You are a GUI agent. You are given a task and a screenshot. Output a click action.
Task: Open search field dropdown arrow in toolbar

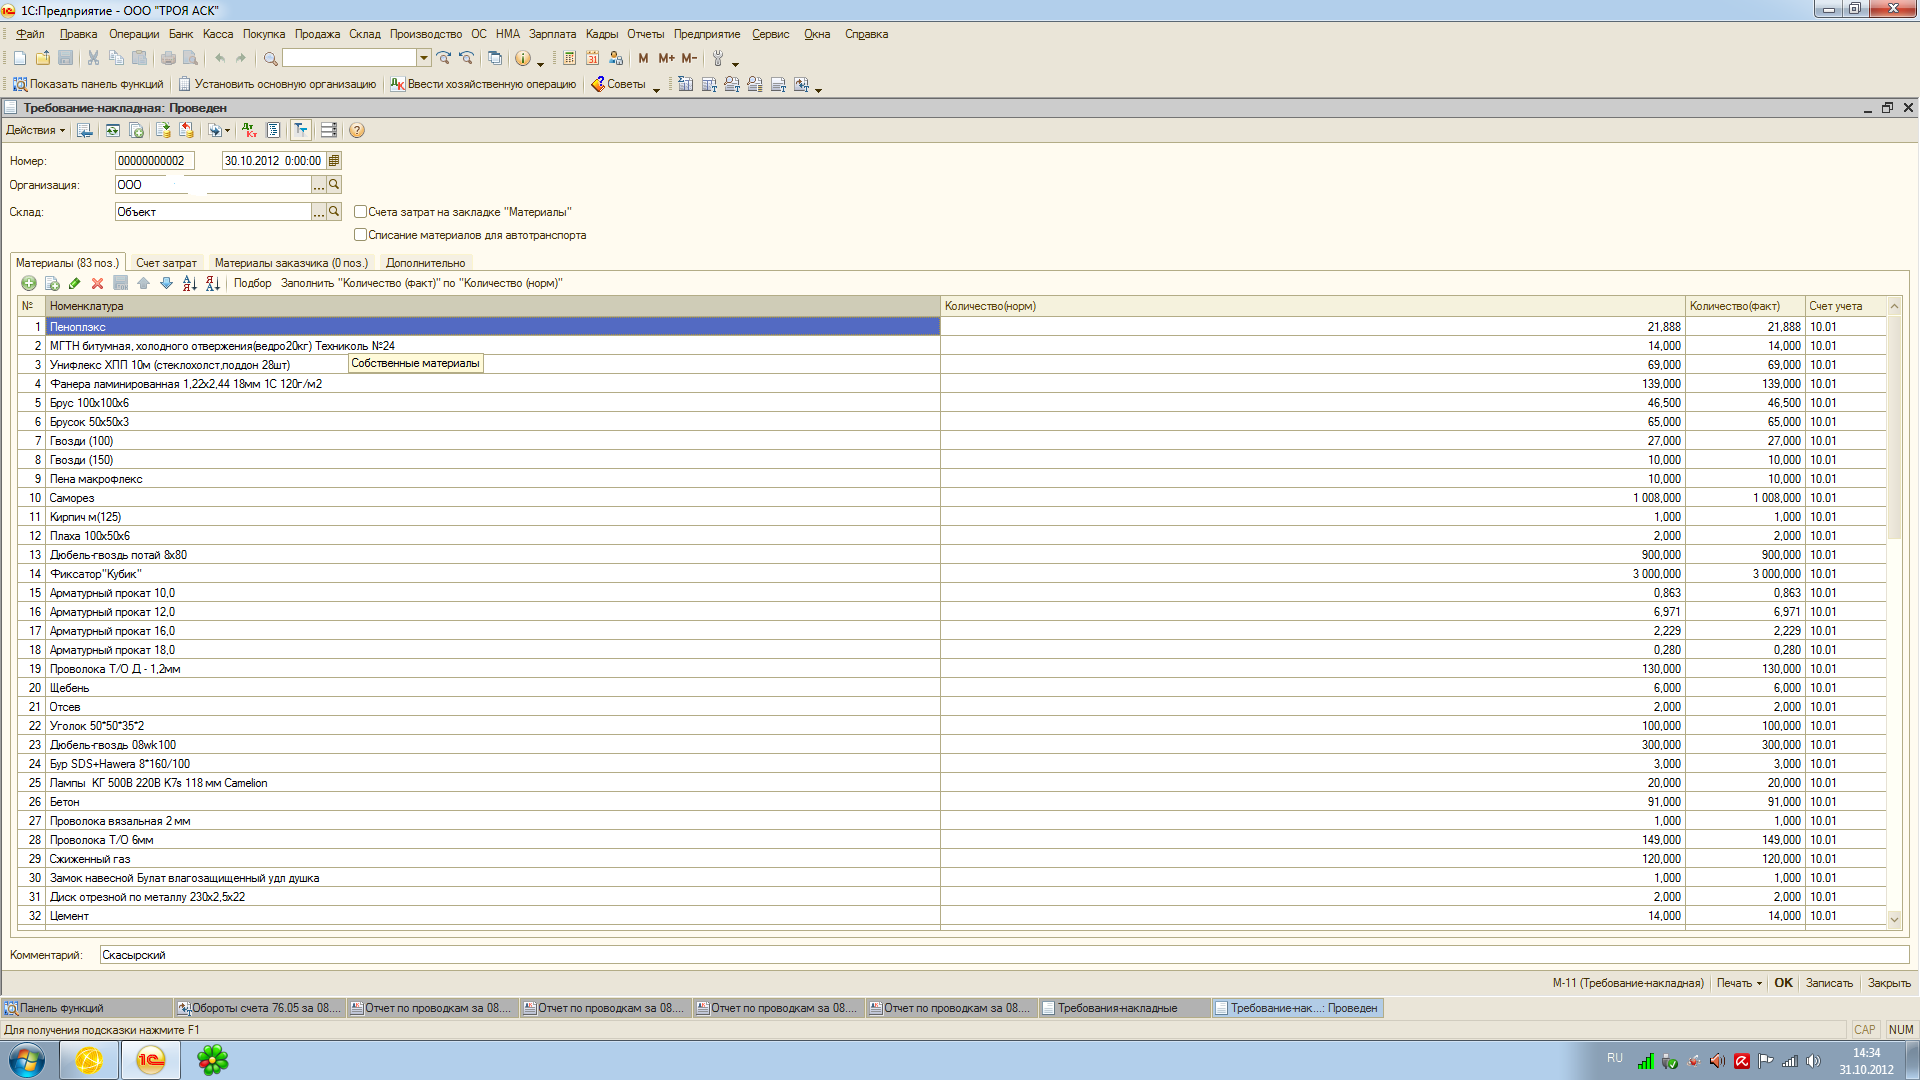tap(424, 59)
